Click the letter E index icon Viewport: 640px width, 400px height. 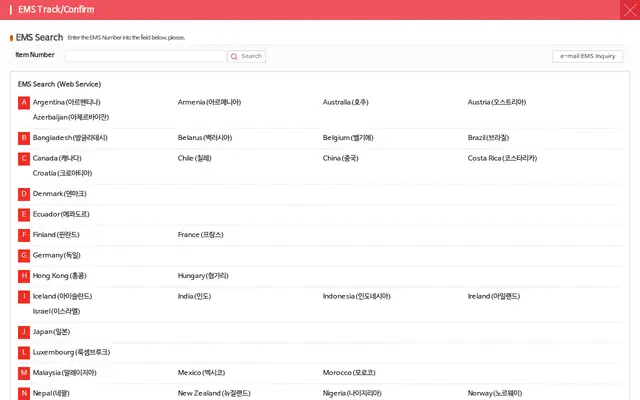tap(24, 214)
